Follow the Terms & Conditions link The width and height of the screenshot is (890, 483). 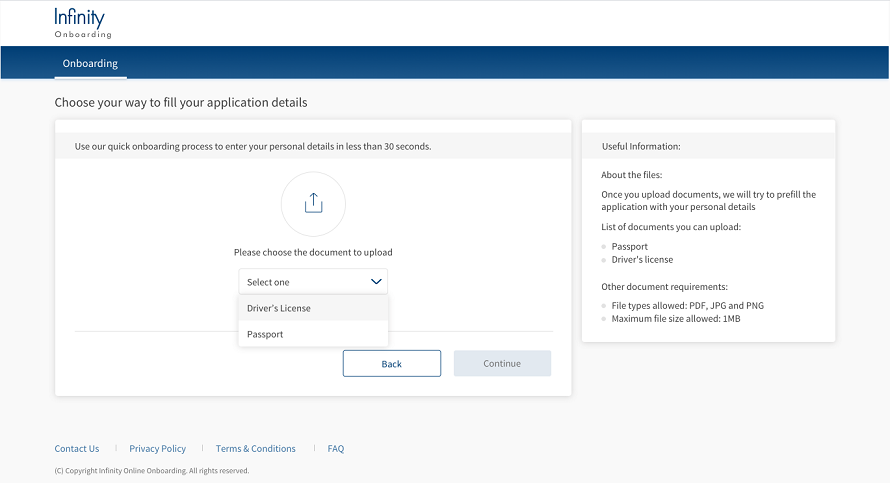(x=256, y=449)
